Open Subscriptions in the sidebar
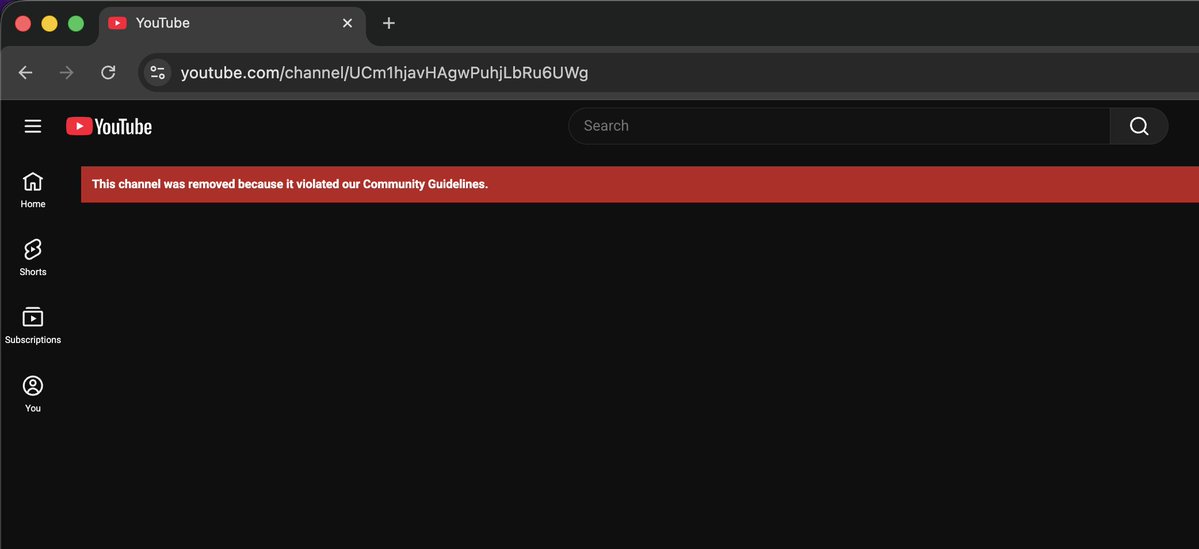The width and height of the screenshot is (1199, 549). coord(33,326)
